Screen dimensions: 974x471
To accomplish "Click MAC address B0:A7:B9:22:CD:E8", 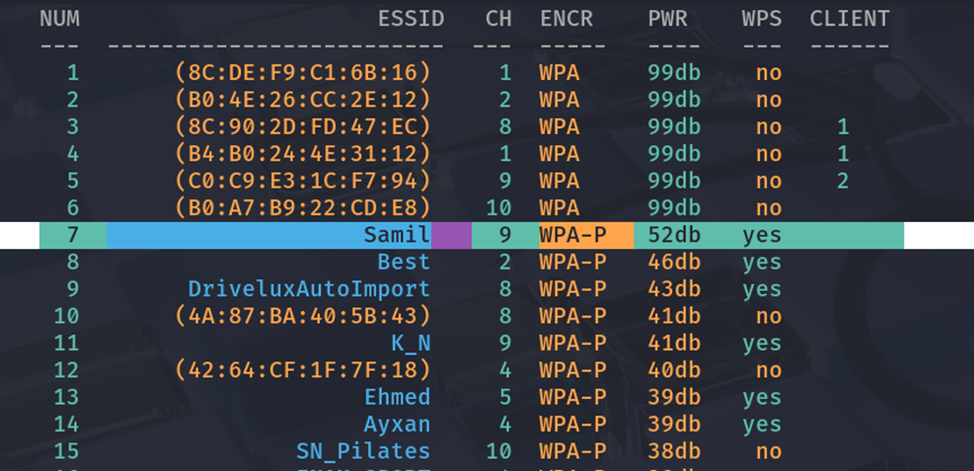I will pyautogui.click(x=302, y=208).
